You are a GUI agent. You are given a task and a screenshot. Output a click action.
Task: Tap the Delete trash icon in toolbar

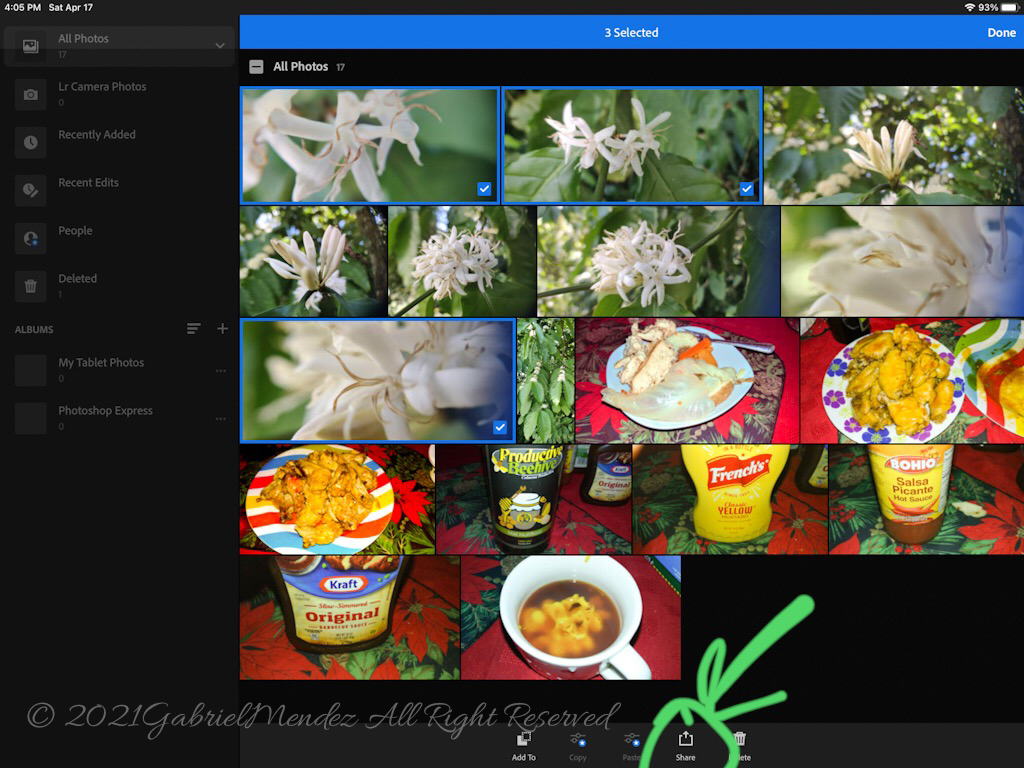(740, 739)
